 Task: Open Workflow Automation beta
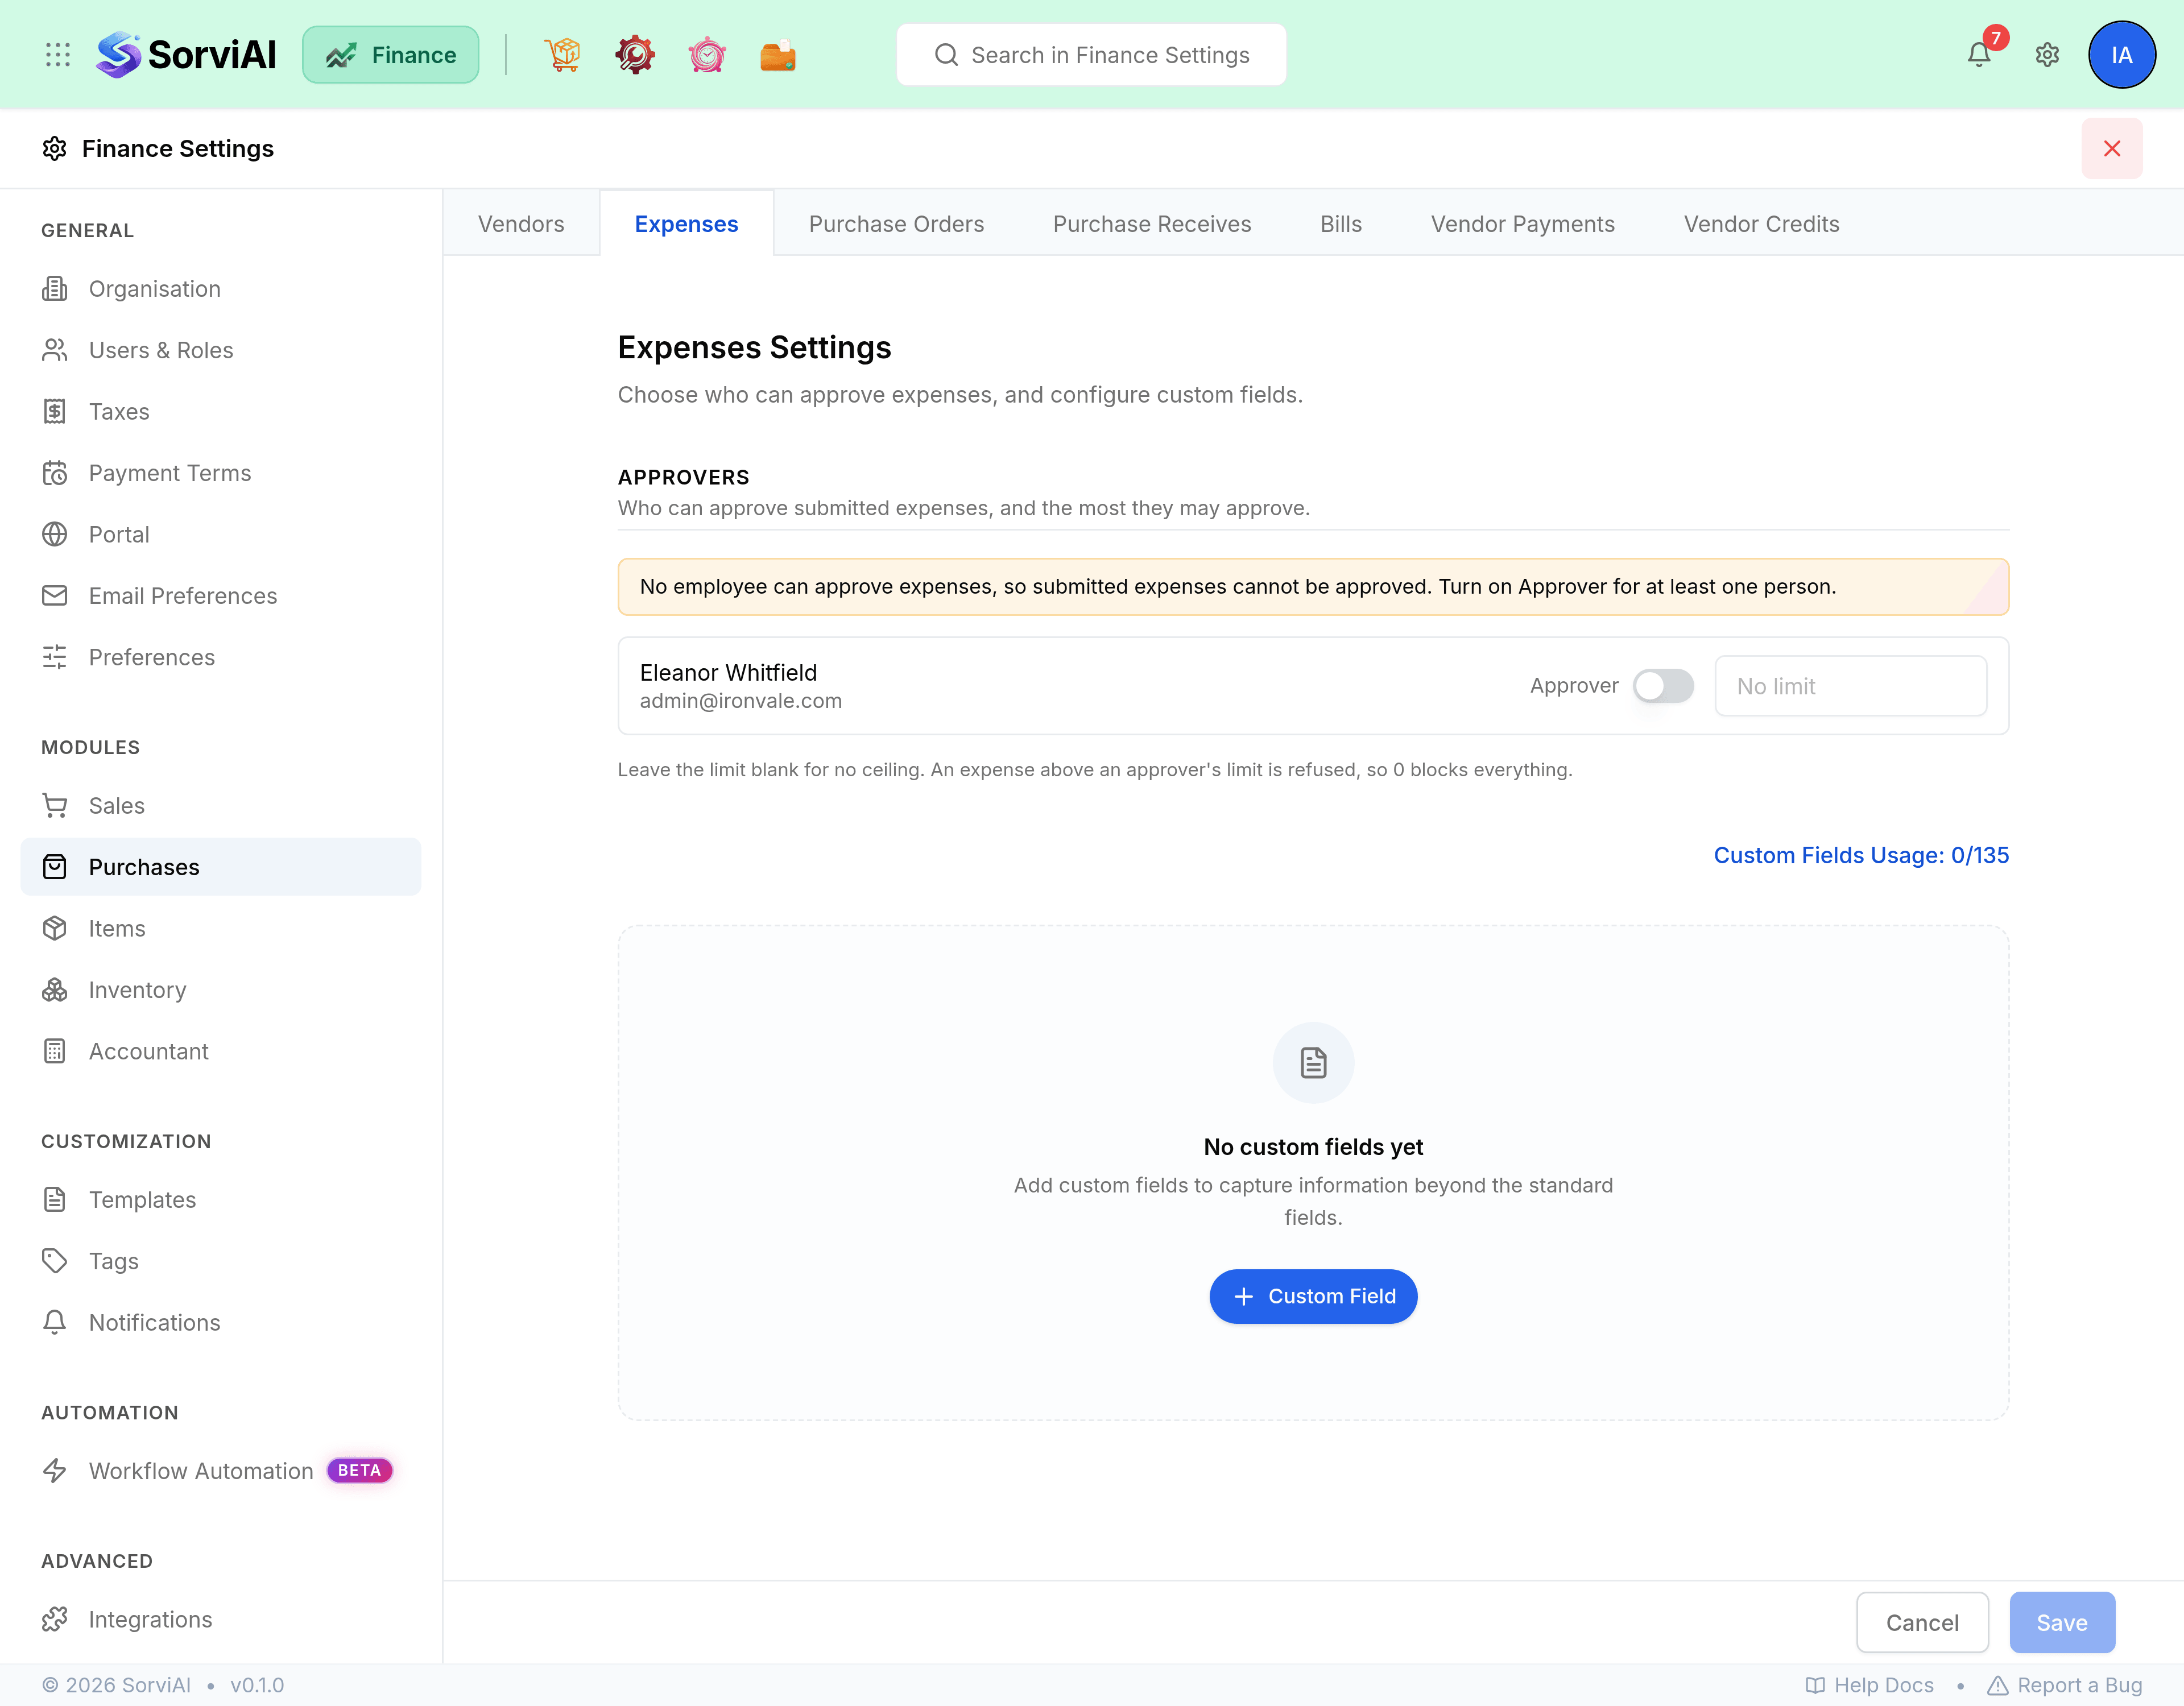point(221,1471)
